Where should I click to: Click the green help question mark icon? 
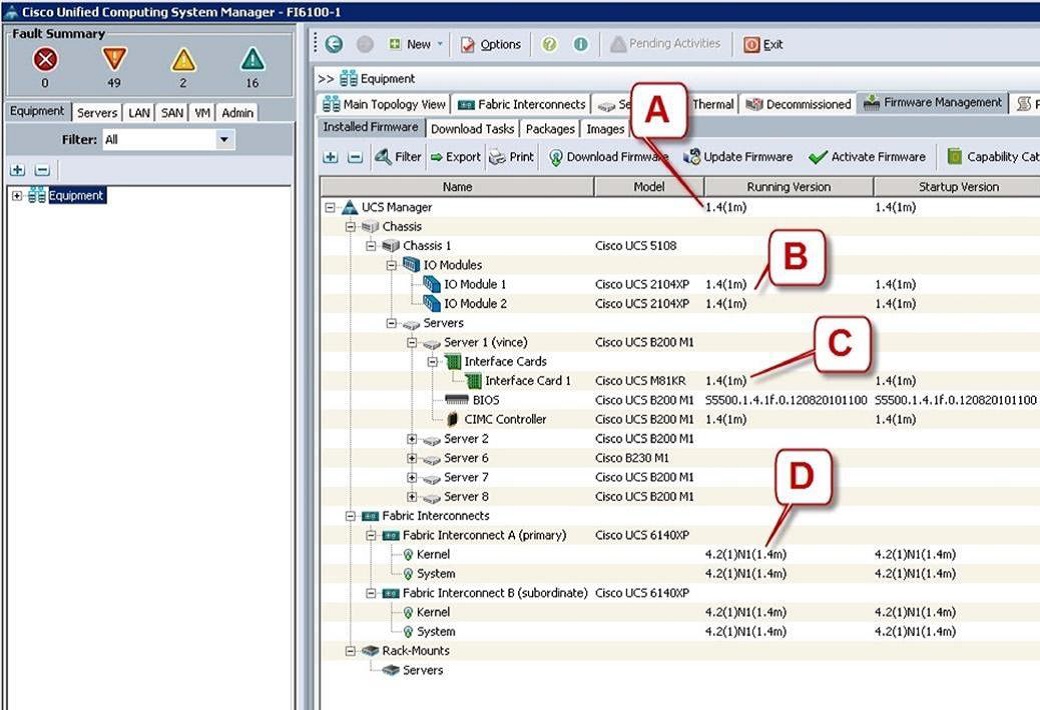tap(549, 44)
